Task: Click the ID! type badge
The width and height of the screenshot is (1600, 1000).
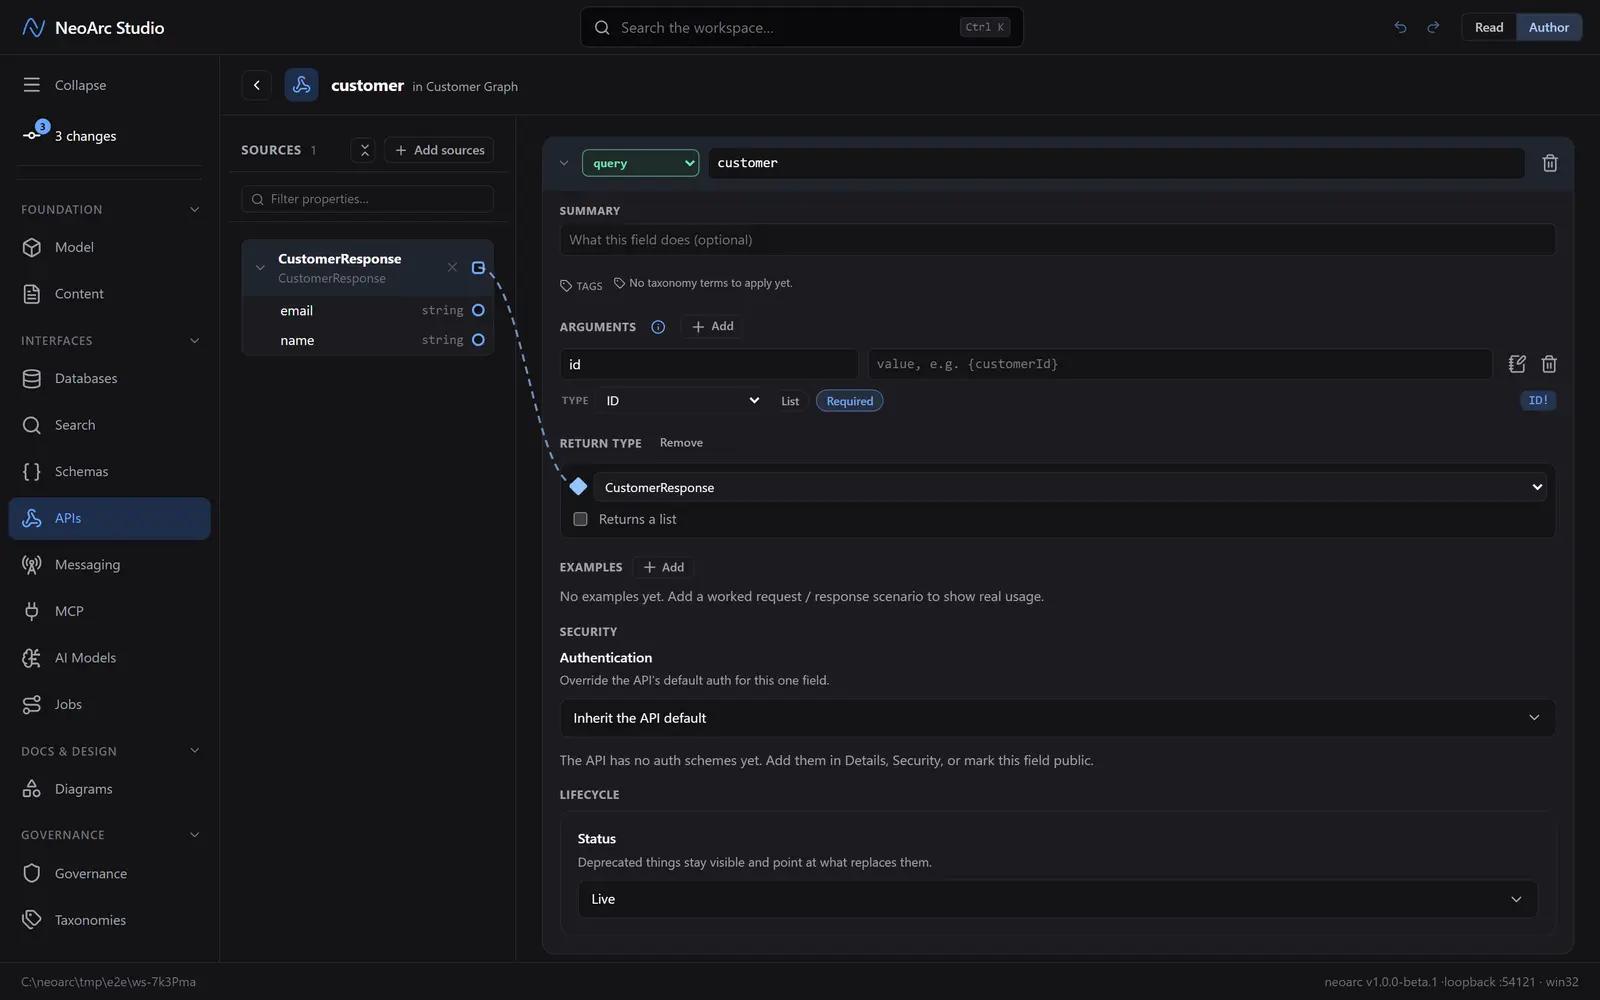Action: (x=1538, y=400)
